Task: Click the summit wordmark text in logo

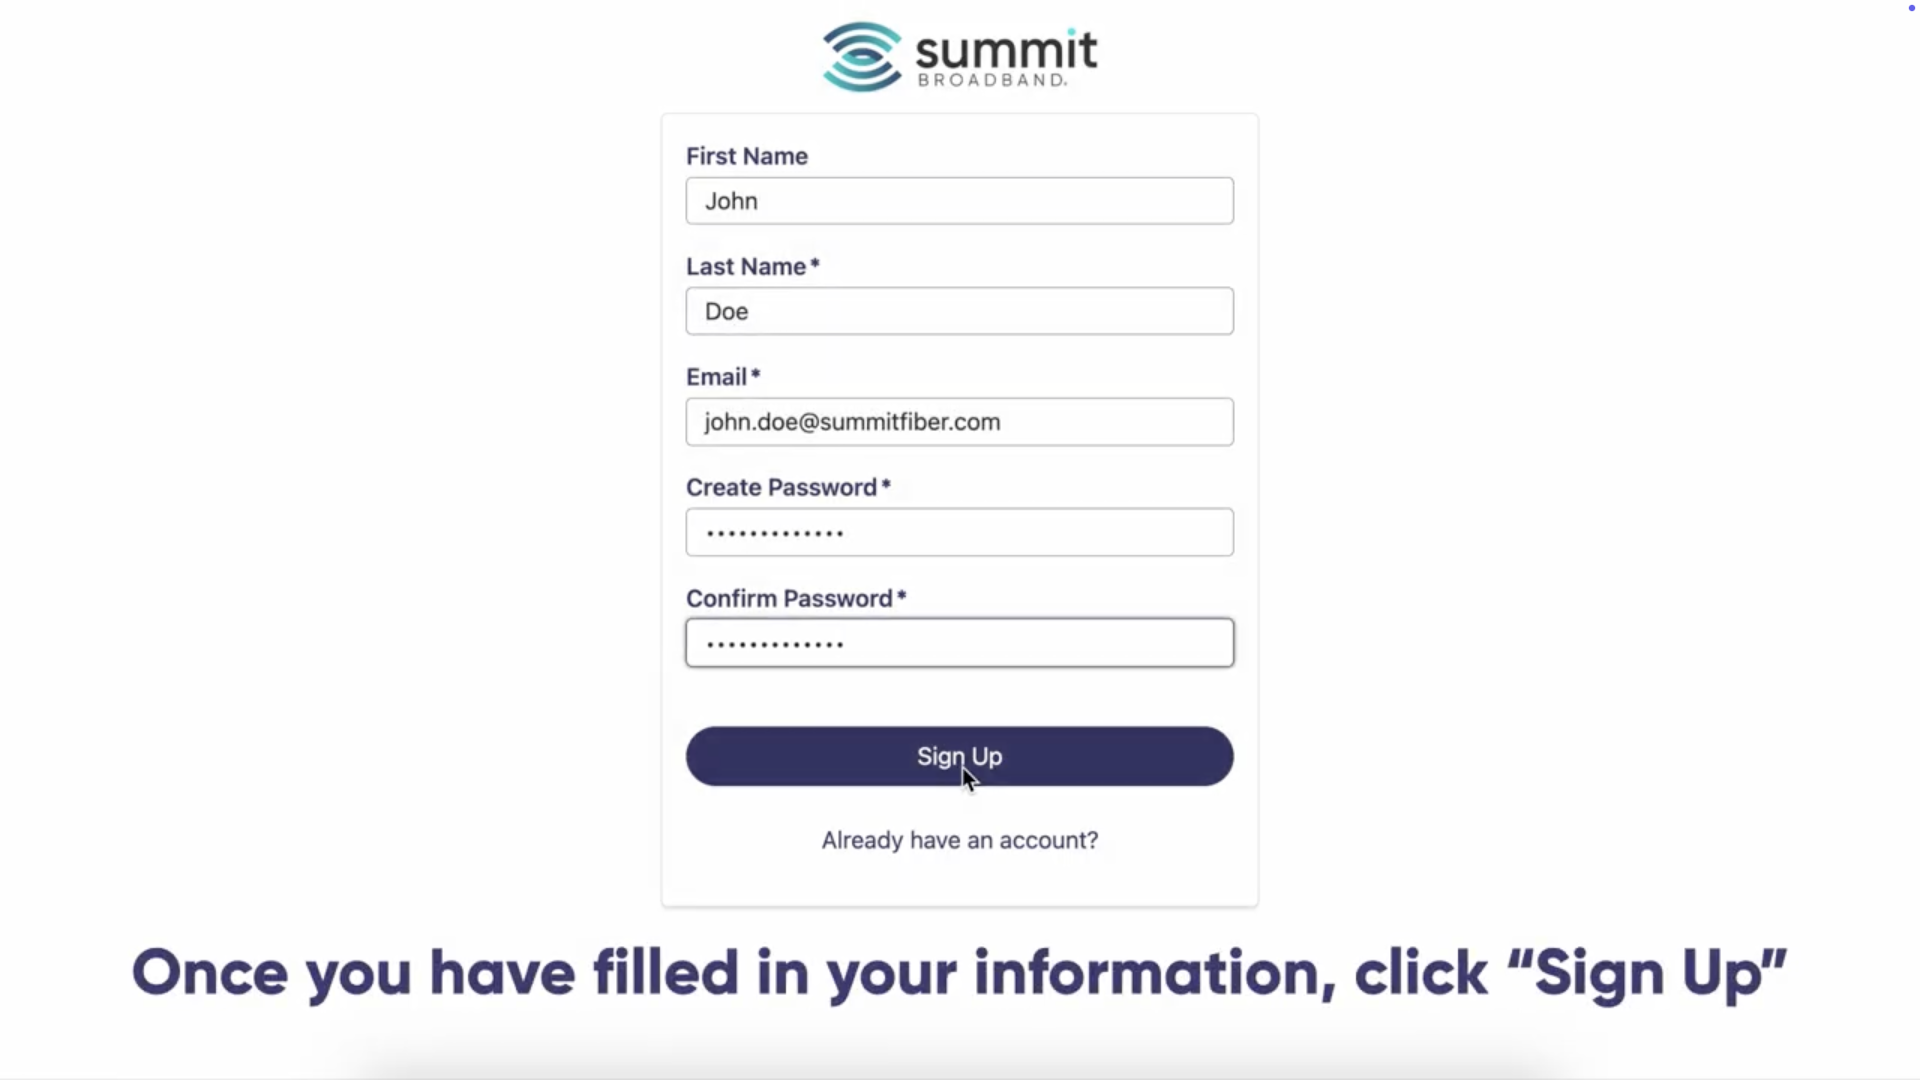Action: coord(1006,50)
